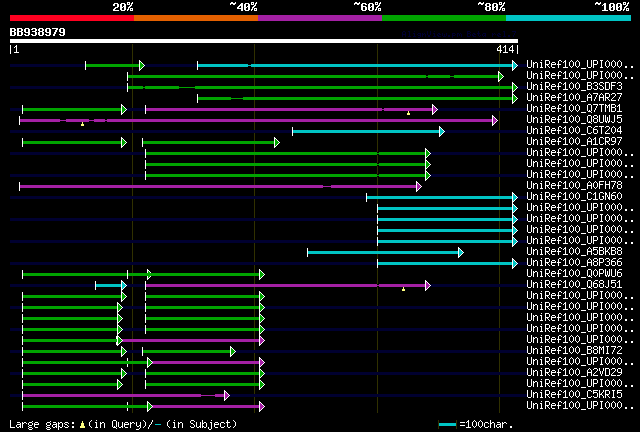Click the yellow in-Query gap symbol in the legend
Viewport: 640px width, 432px height.
pyautogui.click(x=82, y=425)
